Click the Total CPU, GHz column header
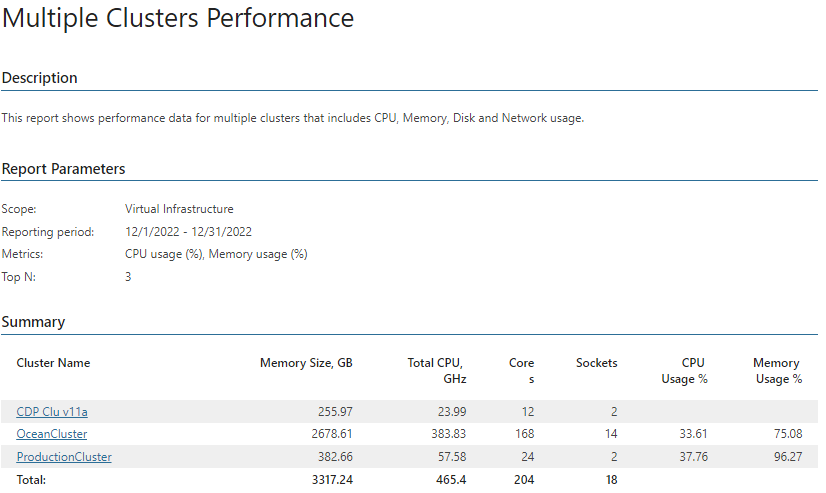Screen dimensions: 826x493 pyautogui.click(x=437, y=371)
